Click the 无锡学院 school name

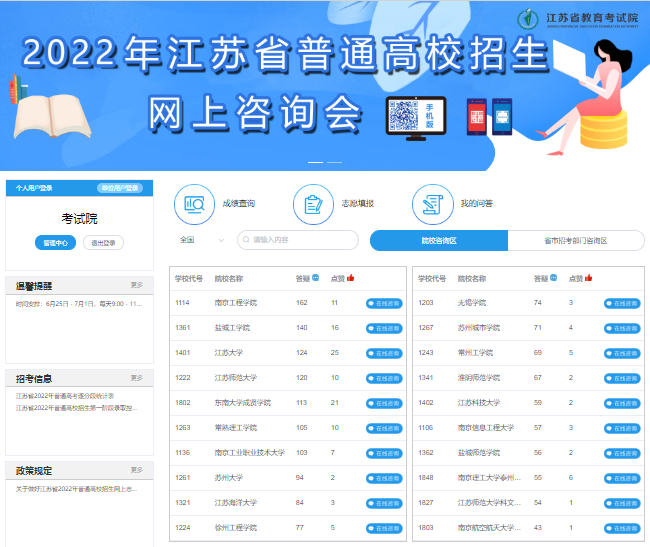(472, 303)
